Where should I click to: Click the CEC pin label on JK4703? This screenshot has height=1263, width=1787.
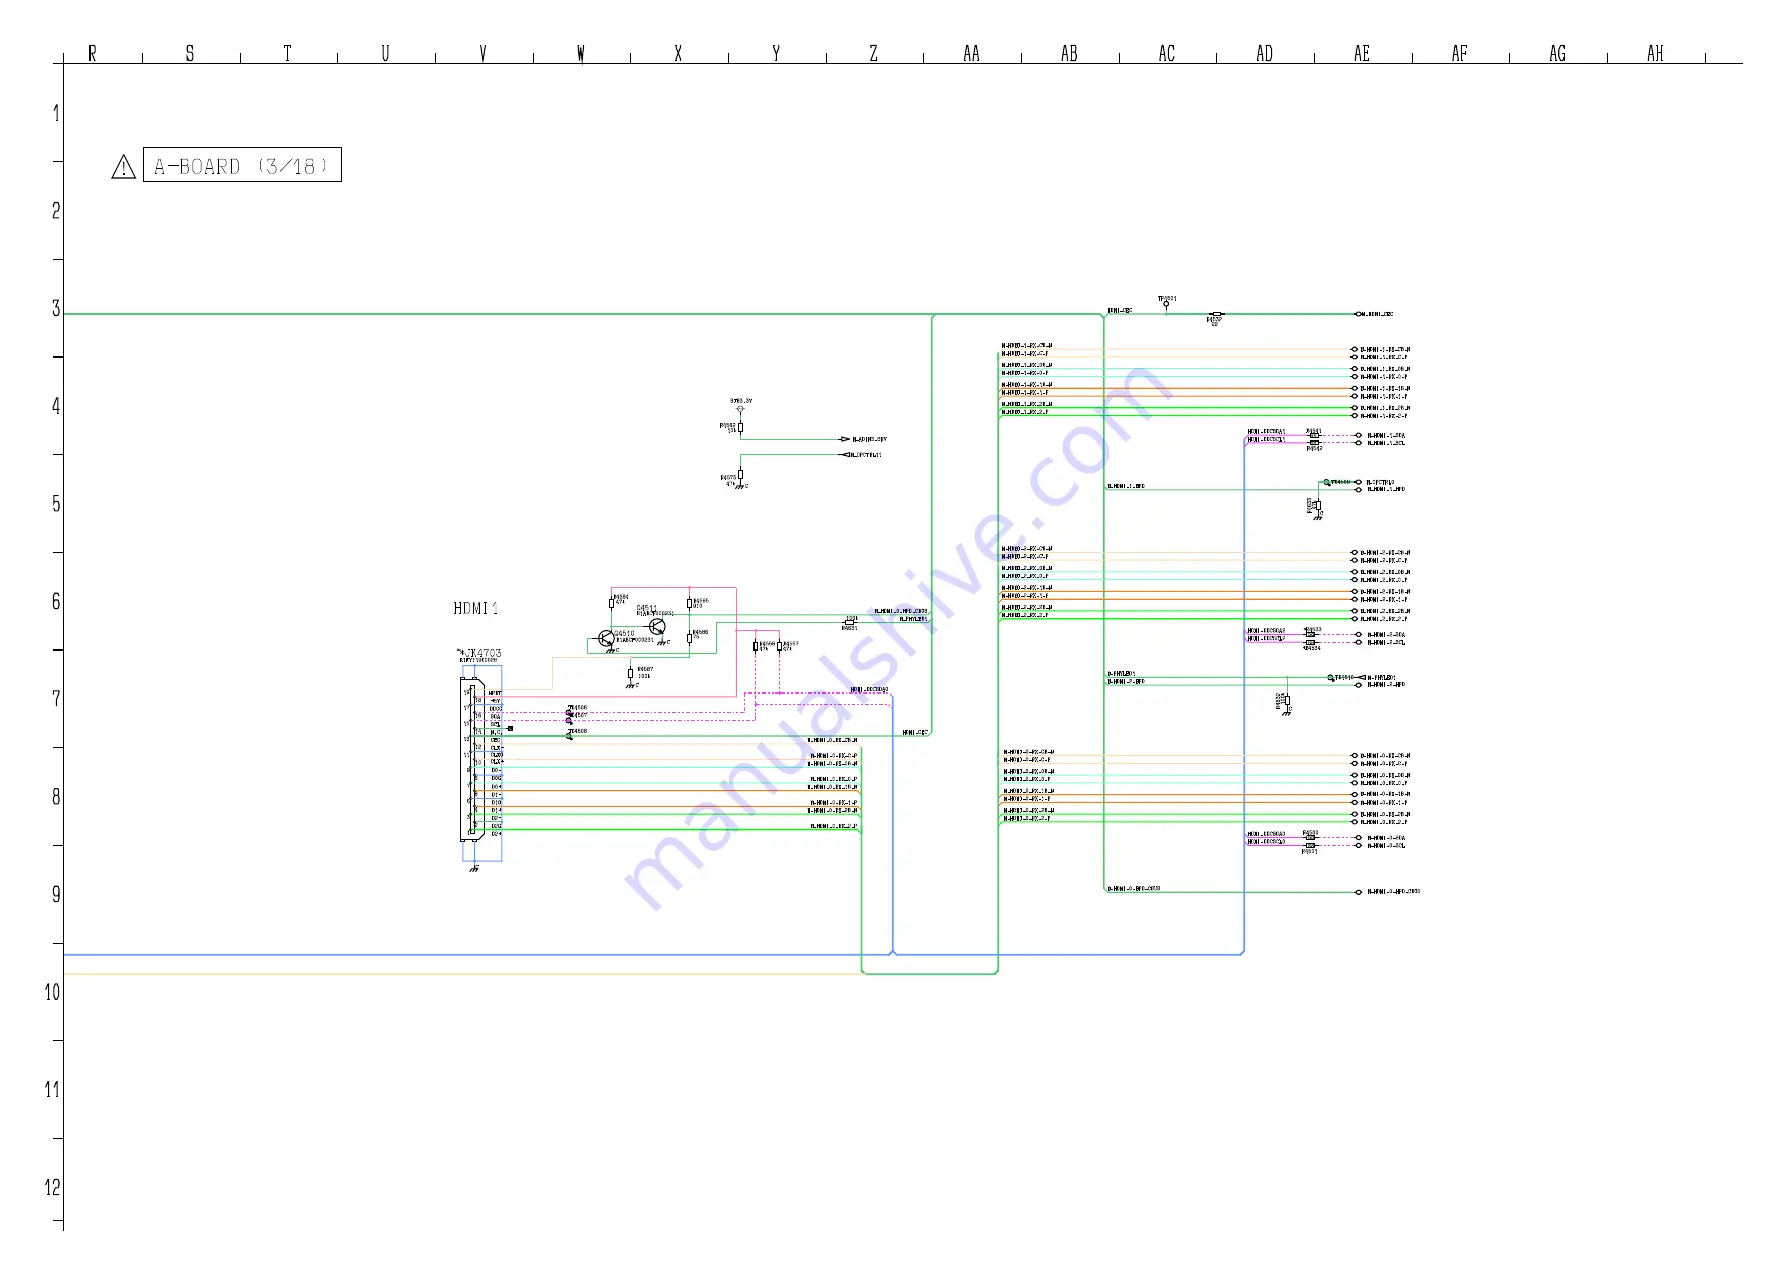(495, 740)
